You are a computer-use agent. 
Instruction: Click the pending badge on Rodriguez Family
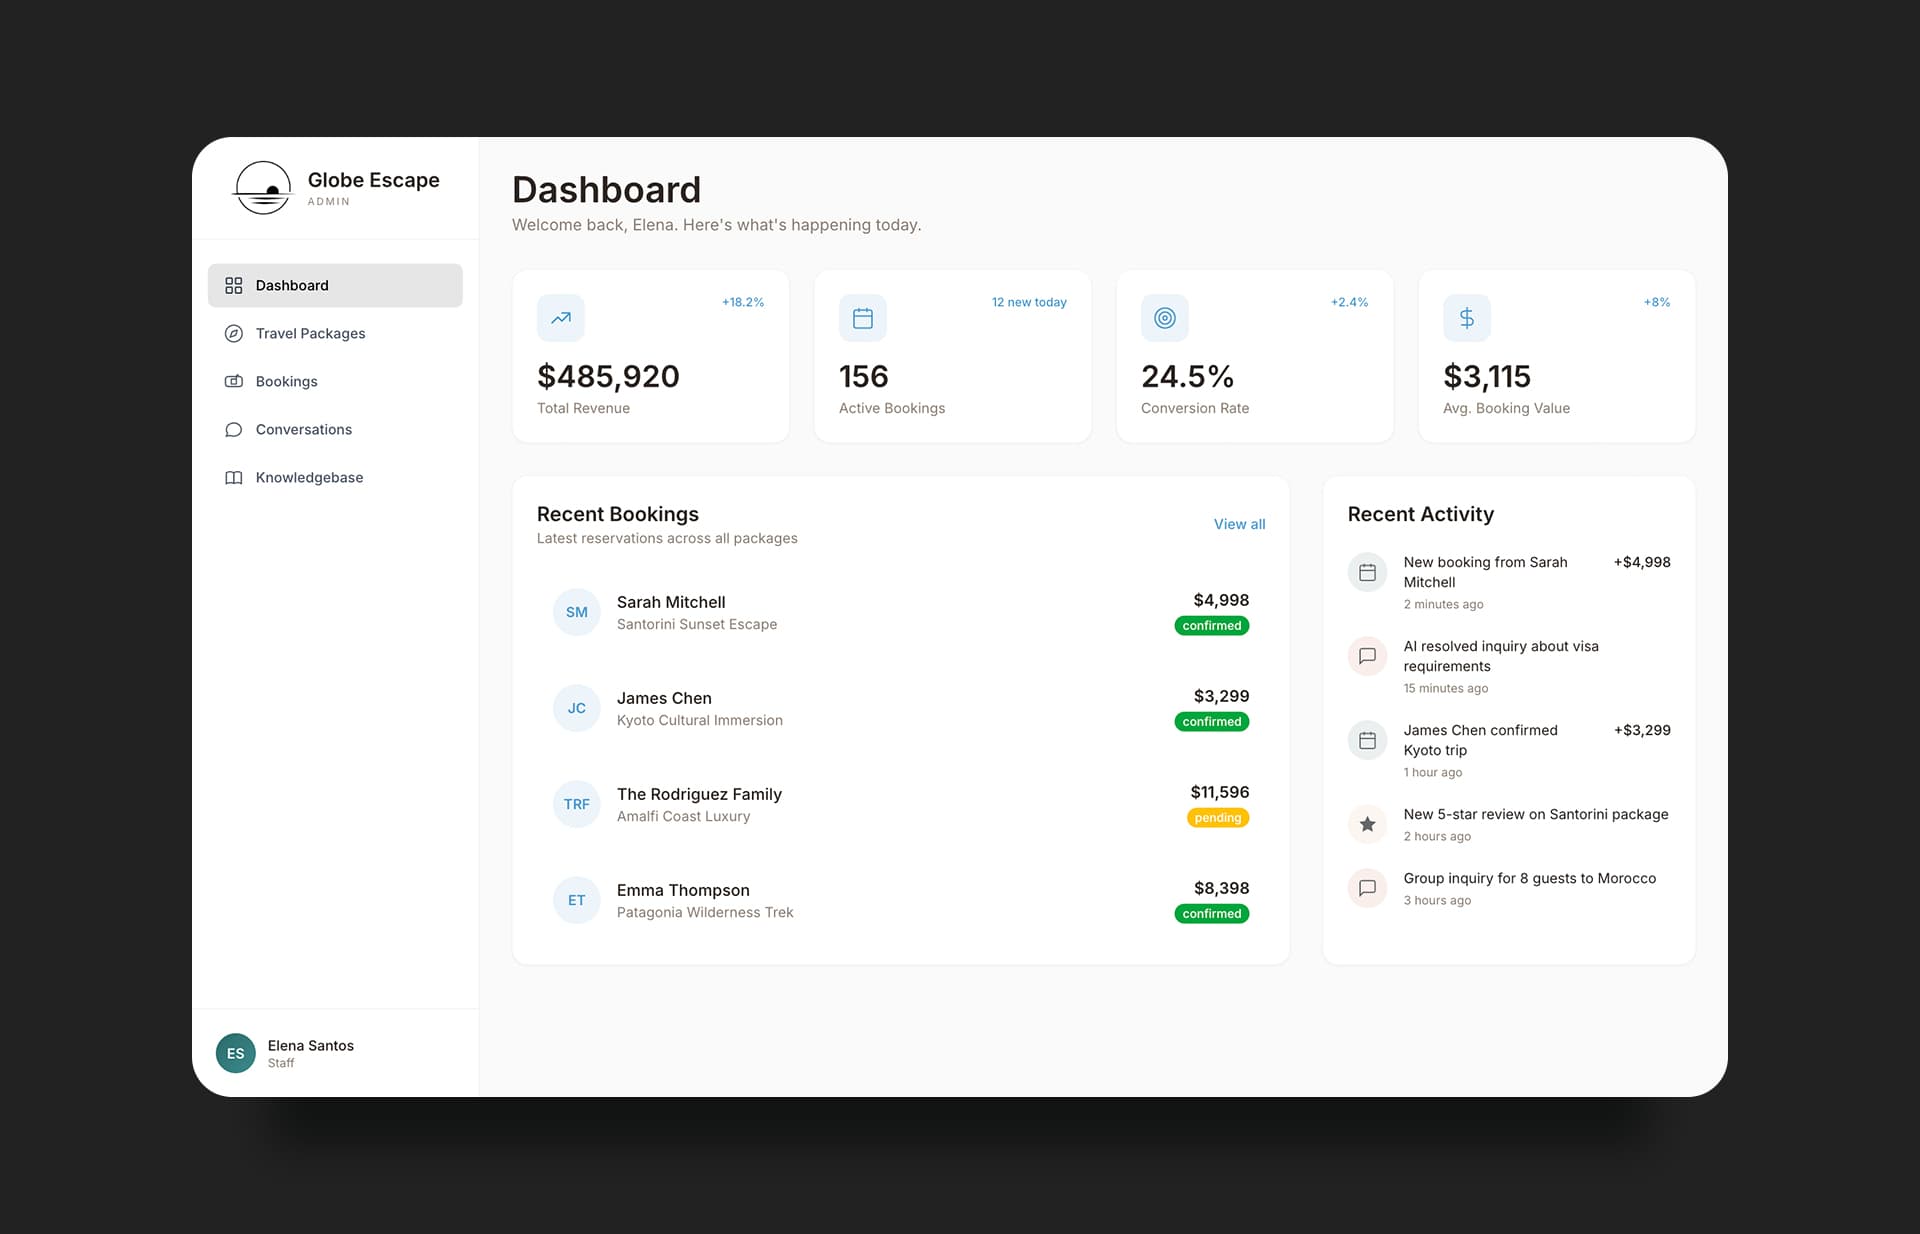(1217, 818)
